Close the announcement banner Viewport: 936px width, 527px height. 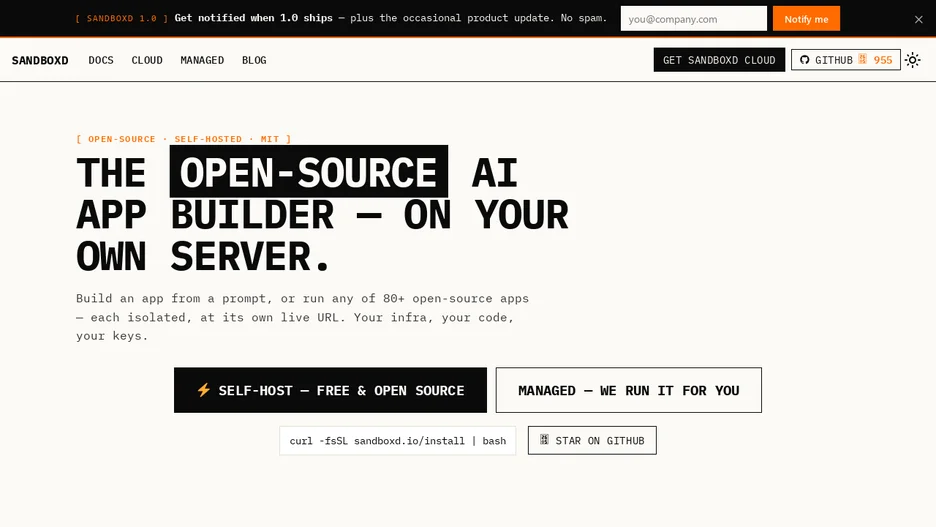click(919, 19)
